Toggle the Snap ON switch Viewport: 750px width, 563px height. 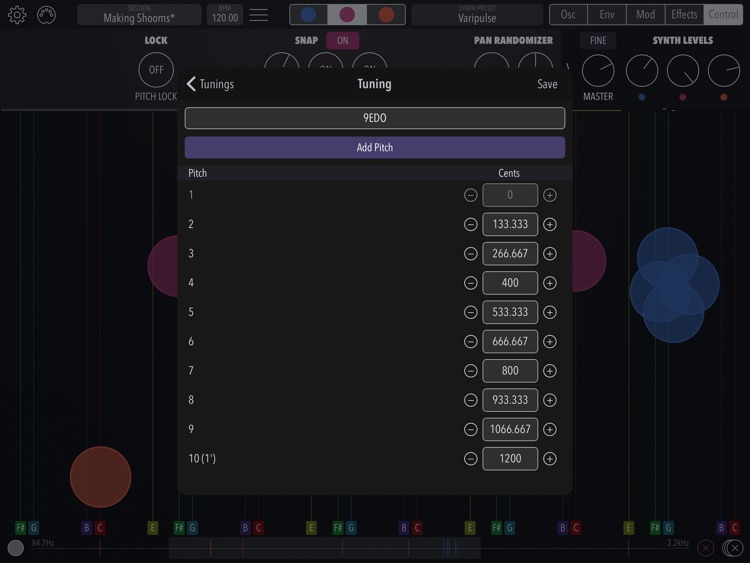(x=342, y=41)
